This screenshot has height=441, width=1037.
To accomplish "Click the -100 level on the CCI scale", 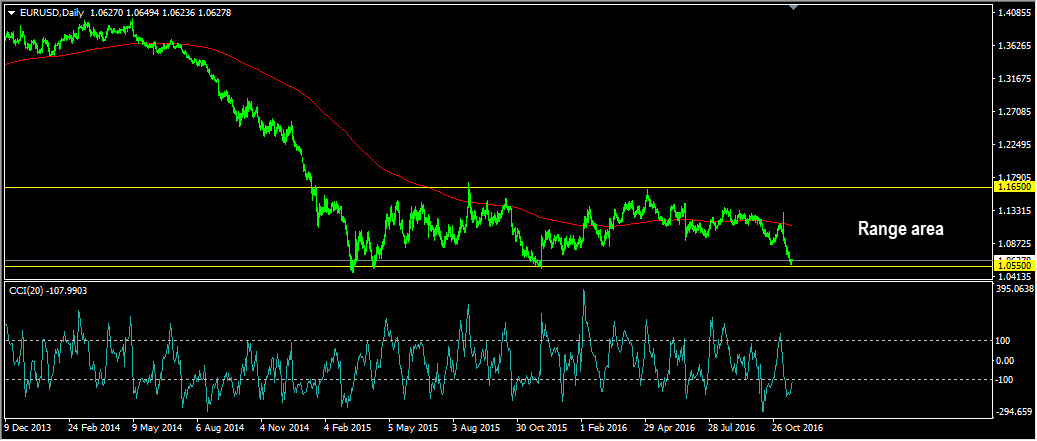I will coord(1004,380).
